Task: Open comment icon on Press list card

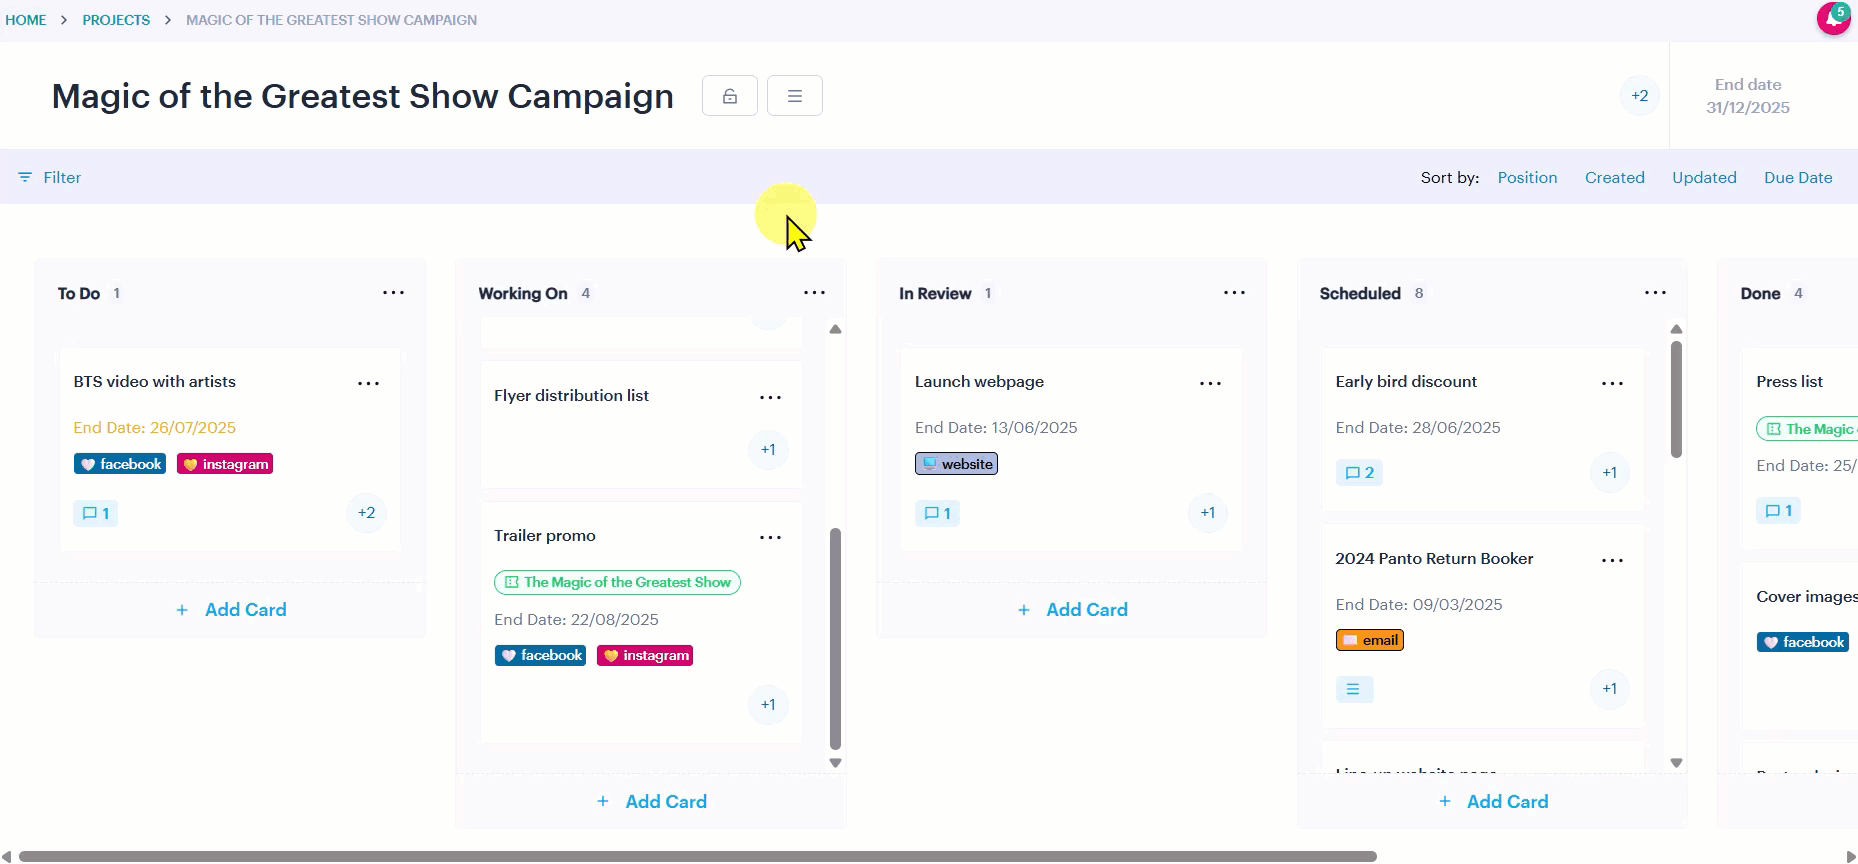Action: 1779,511
